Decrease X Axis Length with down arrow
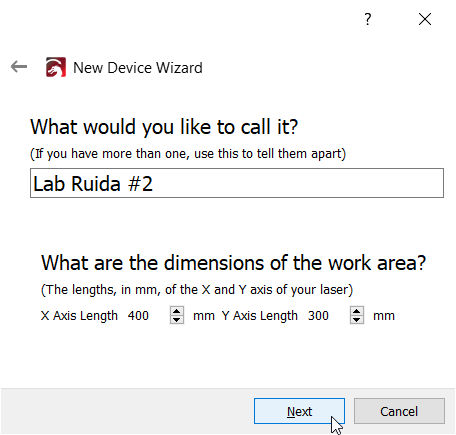This screenshot has width=456, height=435. click(177, 319)
